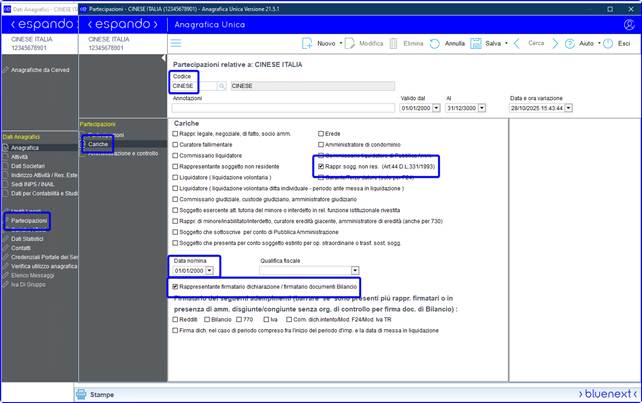Viewport: 642px width, 403px height.
Task: Click the Esci power icon
Action: pyautogui.click(x=608, y=43)
